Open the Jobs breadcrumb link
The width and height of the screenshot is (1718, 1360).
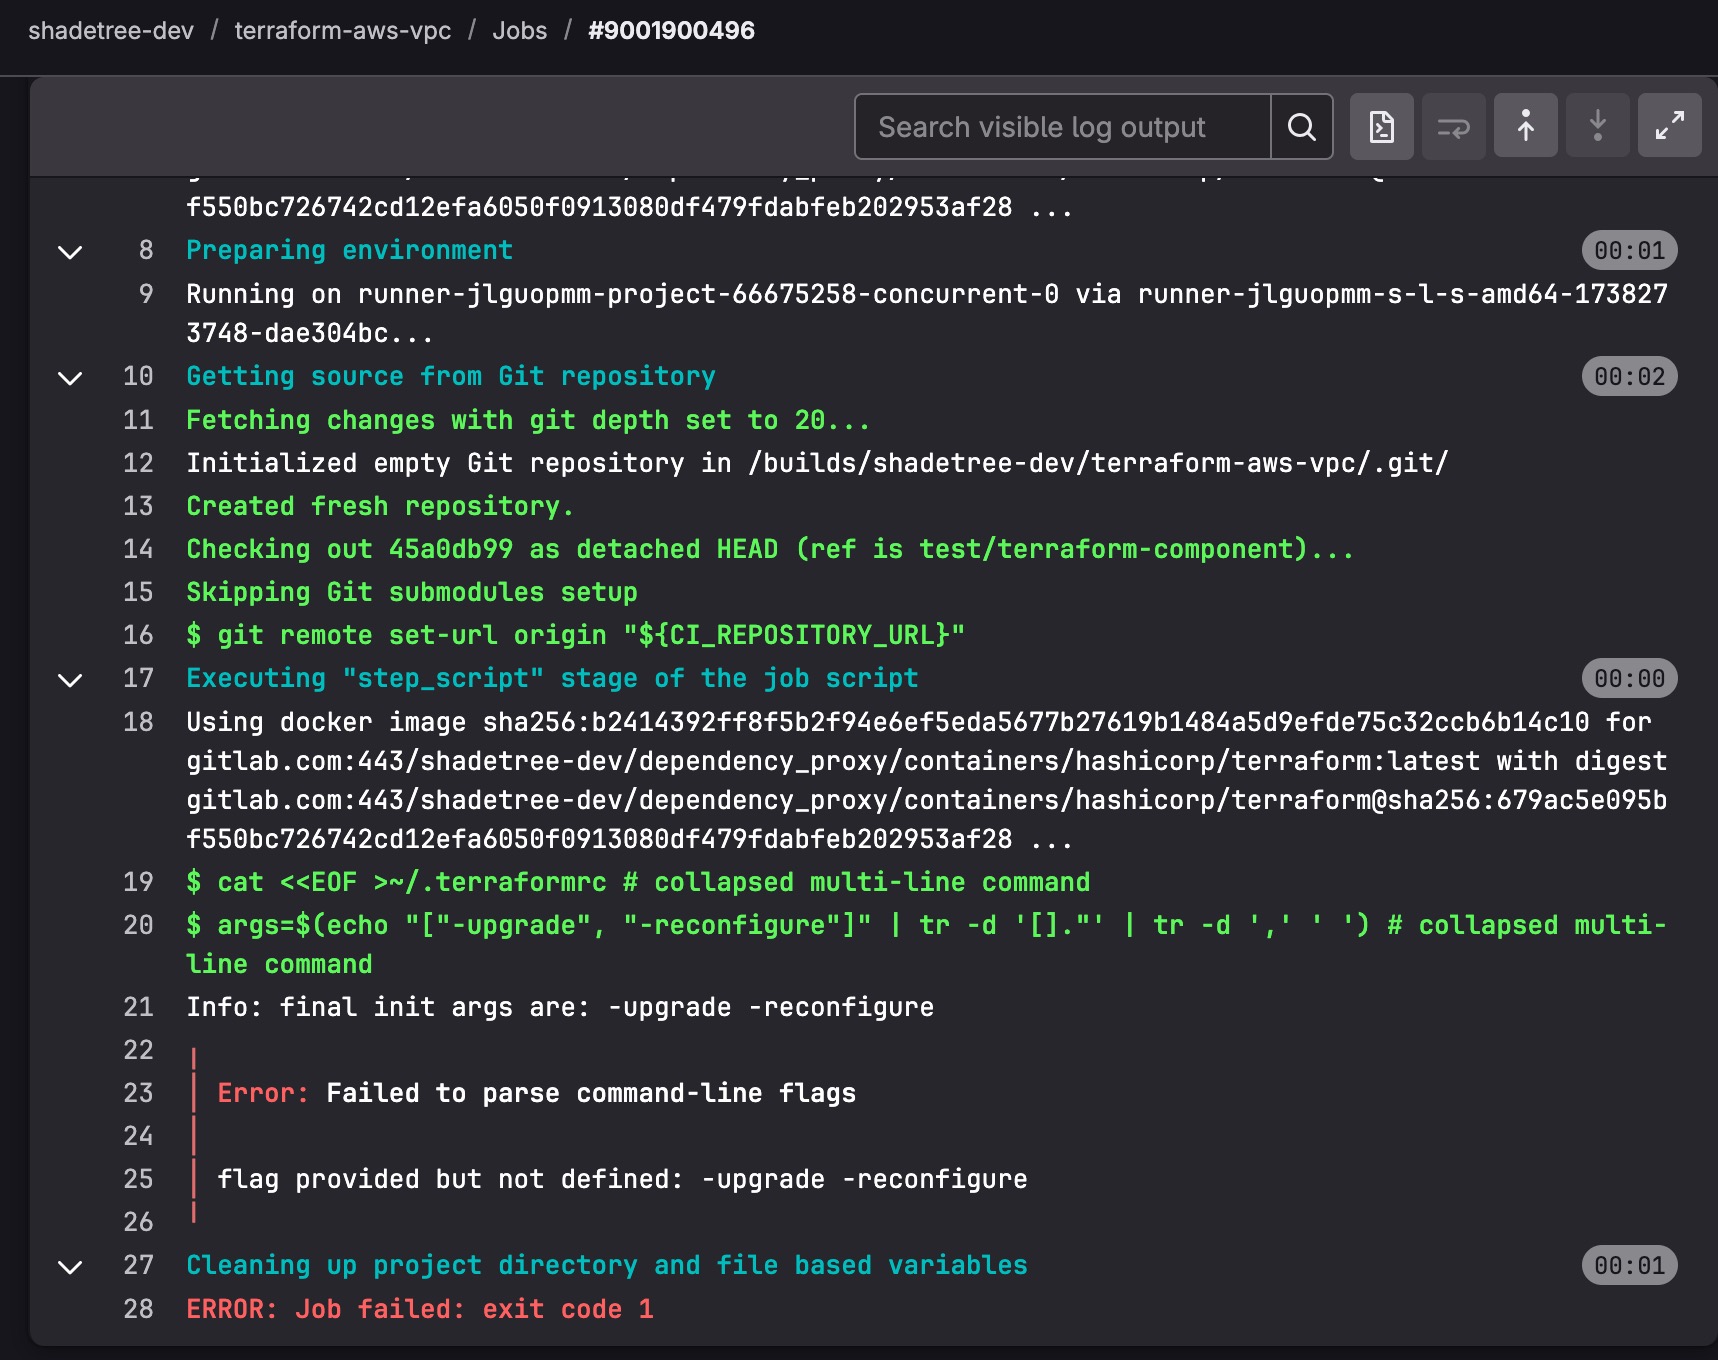tap(519, 31)
